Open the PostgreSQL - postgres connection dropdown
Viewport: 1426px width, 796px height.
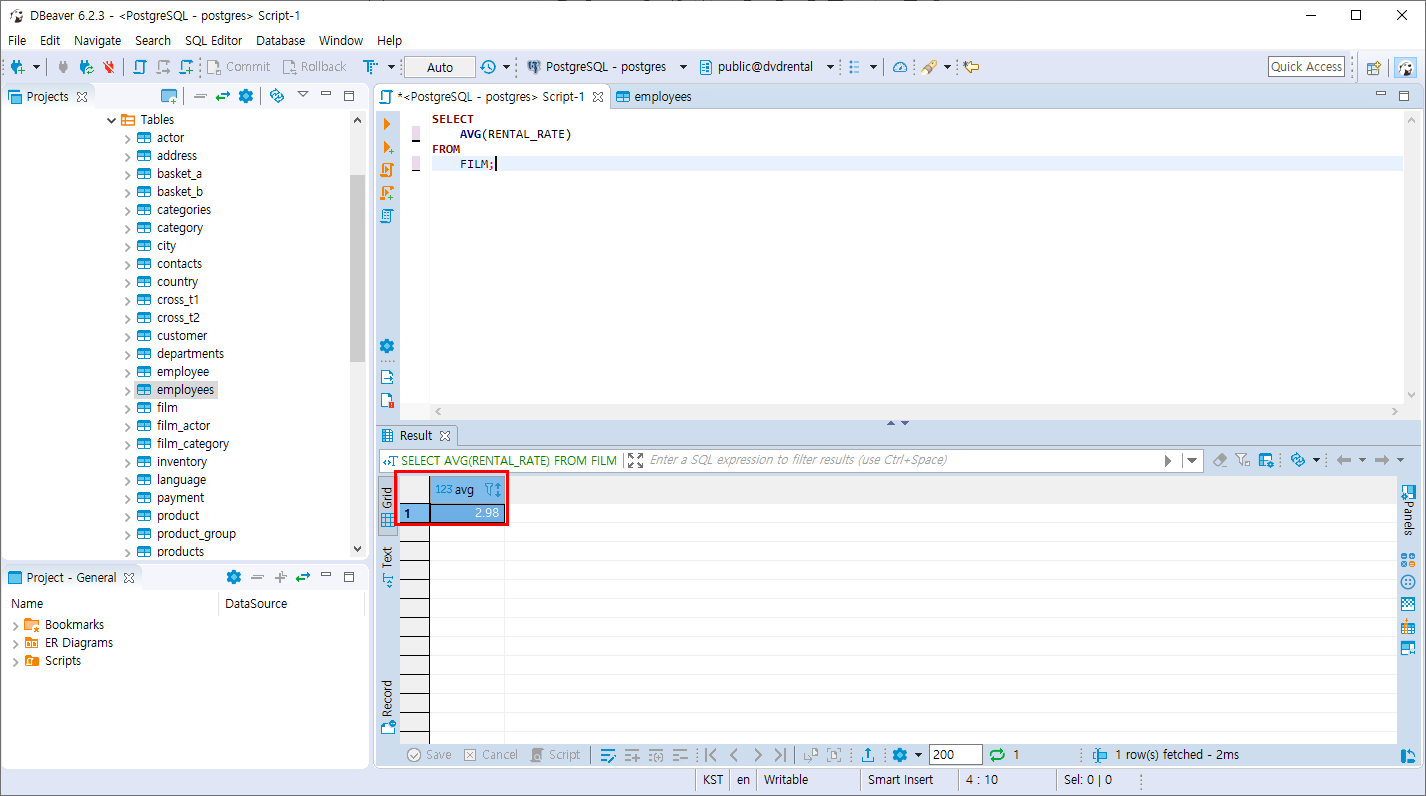(x=683, y=67)
